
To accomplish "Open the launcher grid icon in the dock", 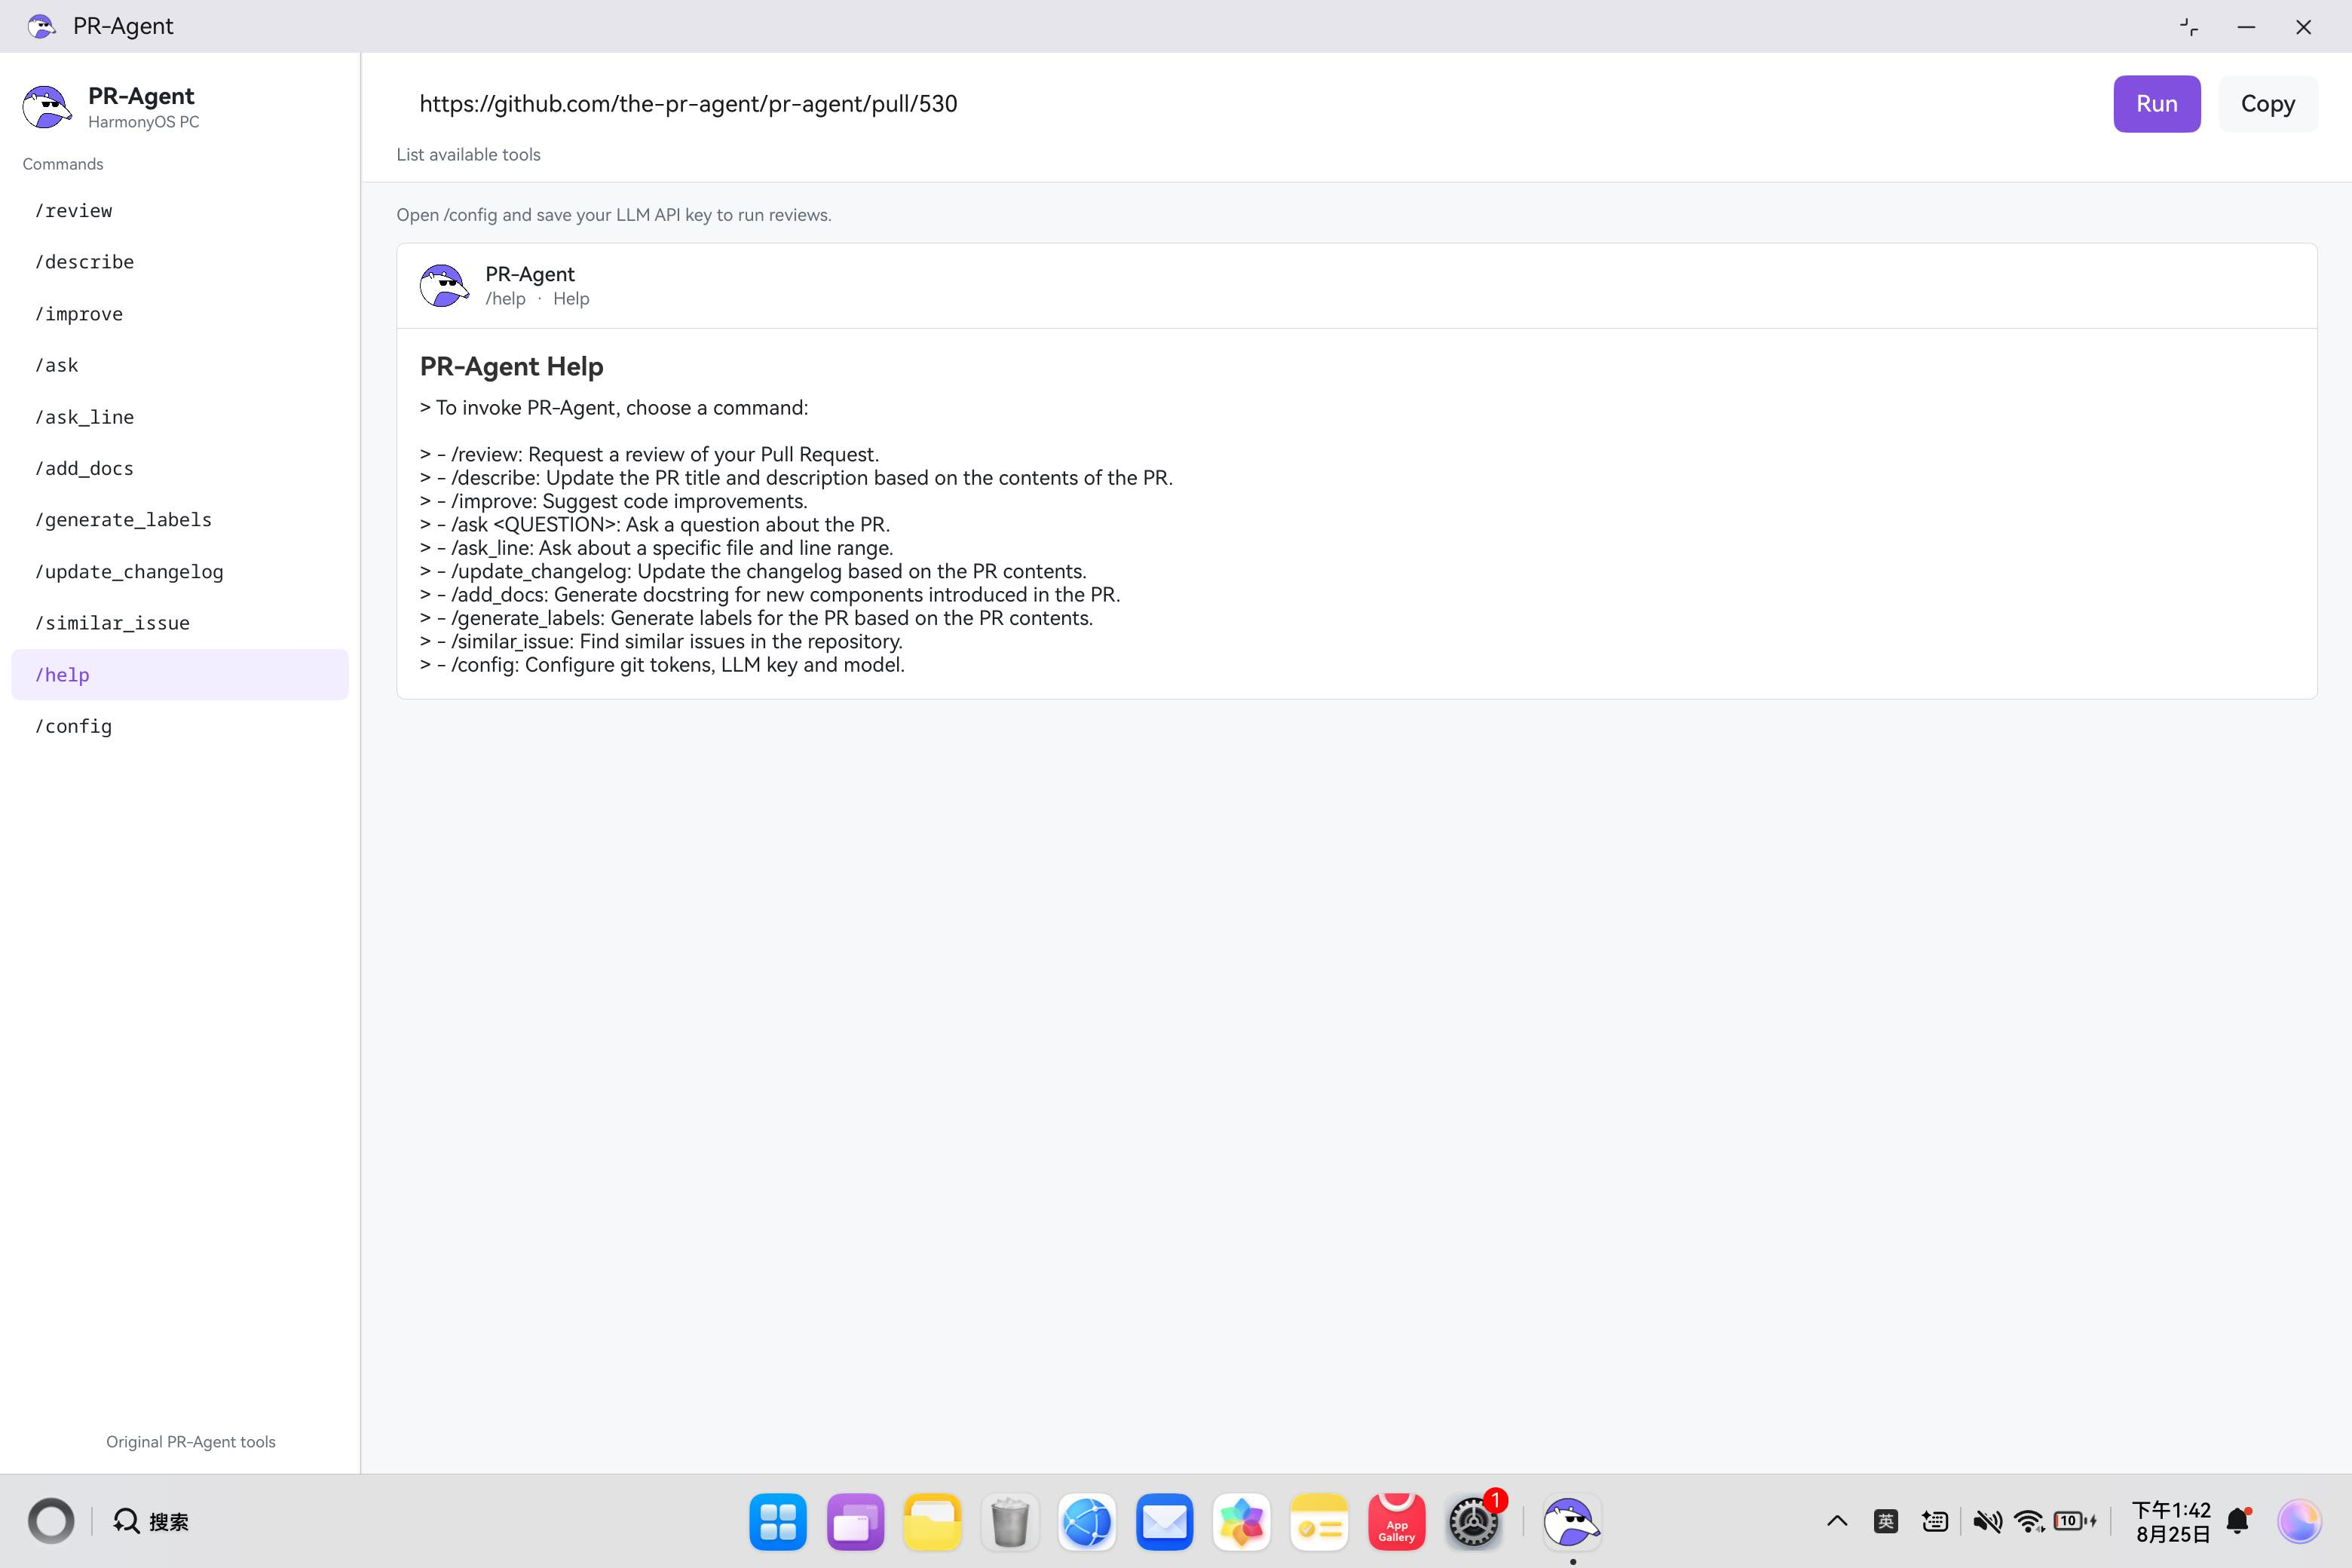I will [x=778, y=1521].
